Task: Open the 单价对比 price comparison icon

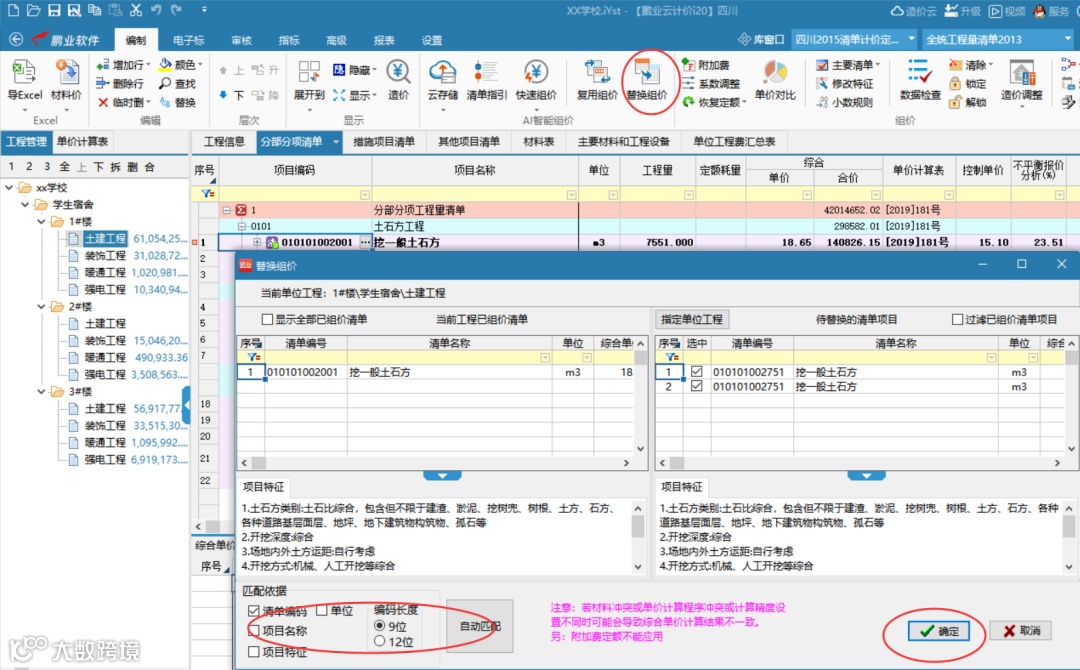Action: [x=775, y=72]
